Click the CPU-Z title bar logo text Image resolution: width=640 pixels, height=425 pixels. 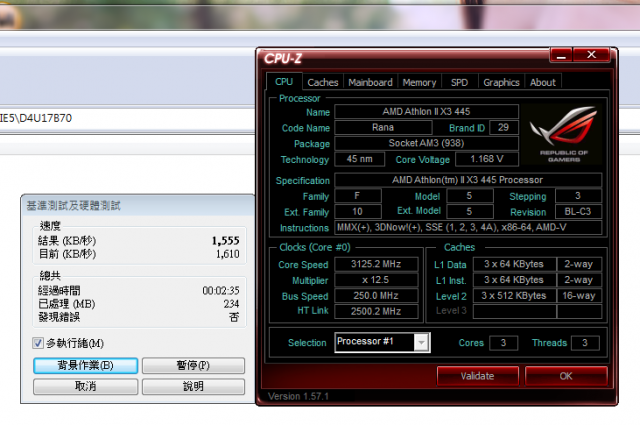coord(283,59)
